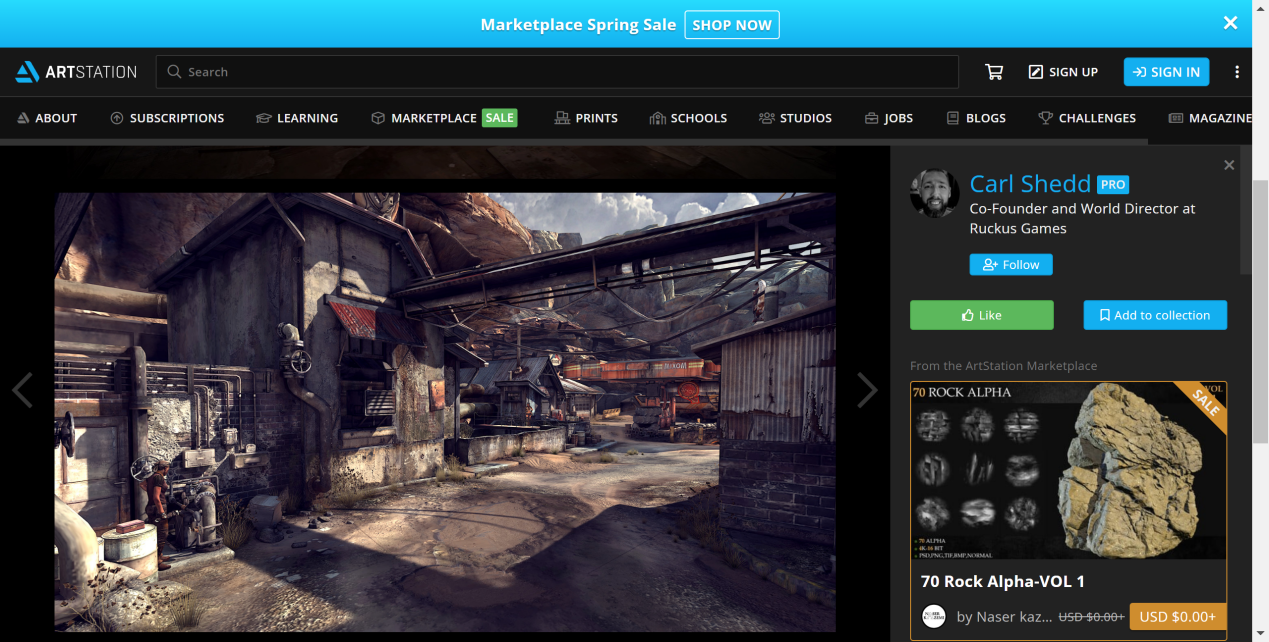Click the Shop Now button
The width and height of the screenshot is (1269, 642).
click(731, 25)
